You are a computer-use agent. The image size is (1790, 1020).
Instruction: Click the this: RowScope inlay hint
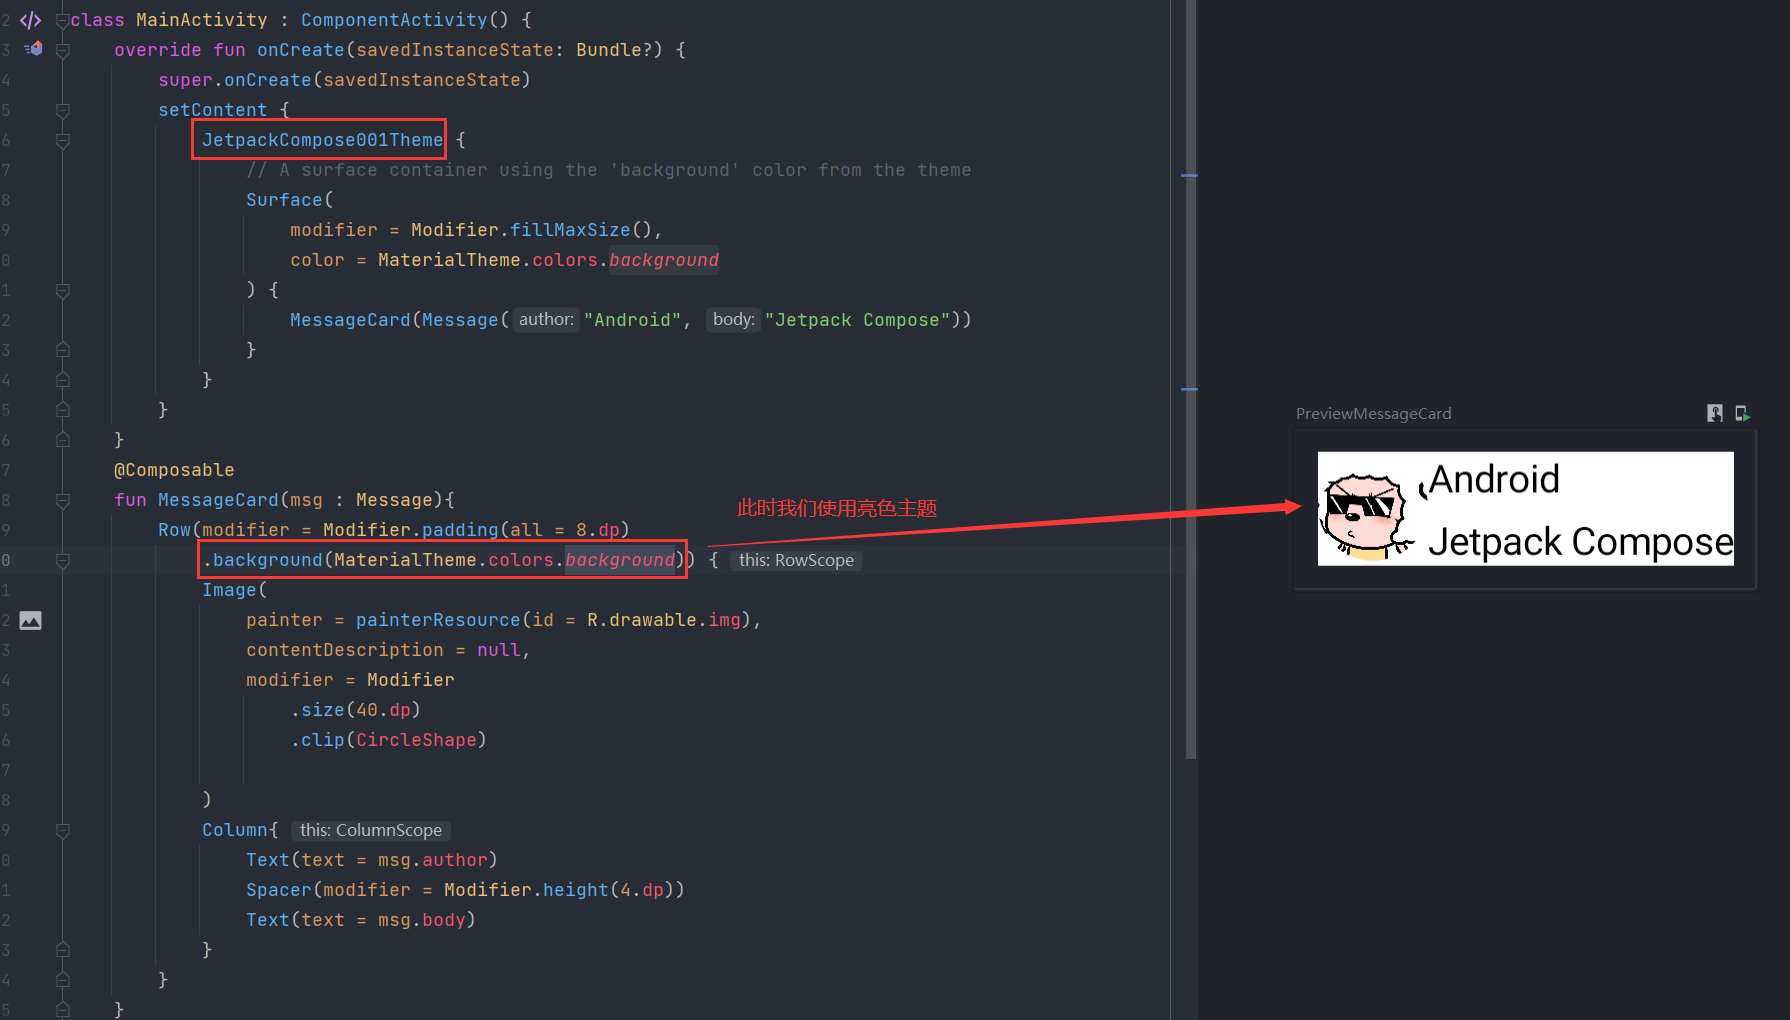pyautogui.click(x=796, y=560)
